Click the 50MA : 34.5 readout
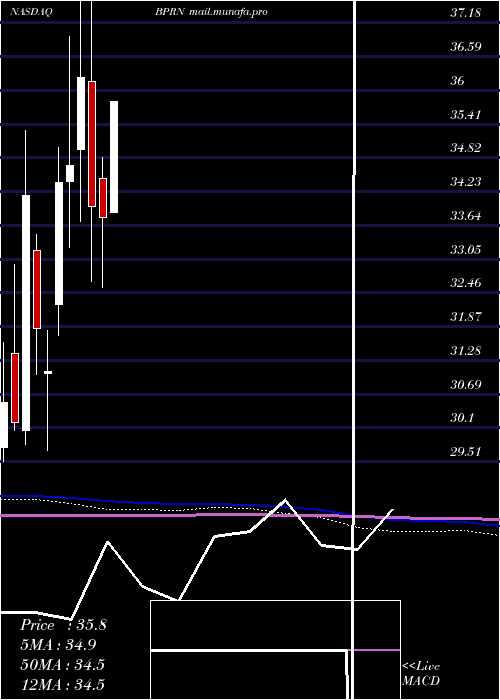The image size is (500, 700). (x=62, y=665)
